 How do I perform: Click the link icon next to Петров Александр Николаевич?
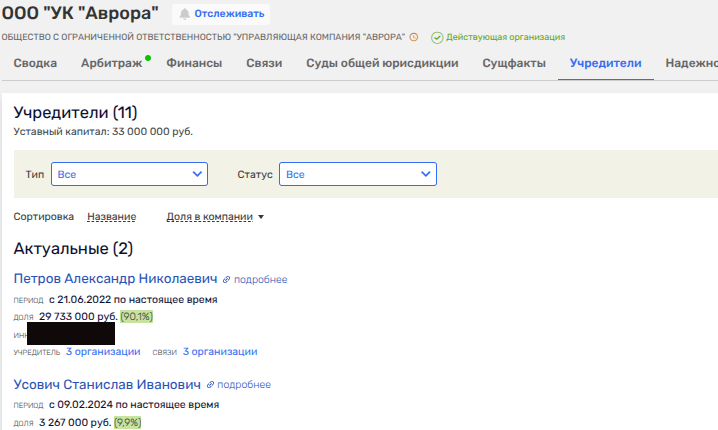[x=226, y=280]
